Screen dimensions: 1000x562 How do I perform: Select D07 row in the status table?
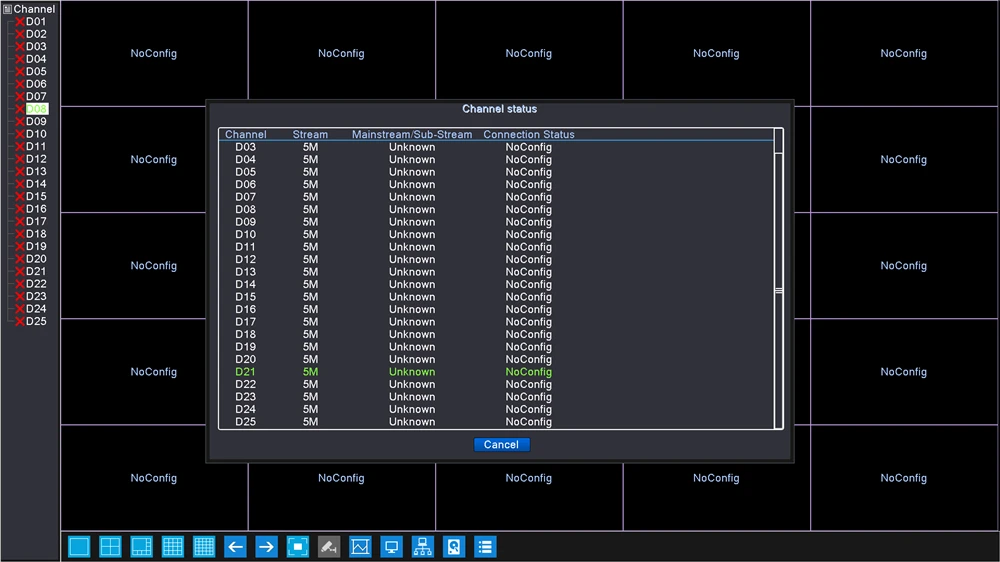tap(496, 197)
